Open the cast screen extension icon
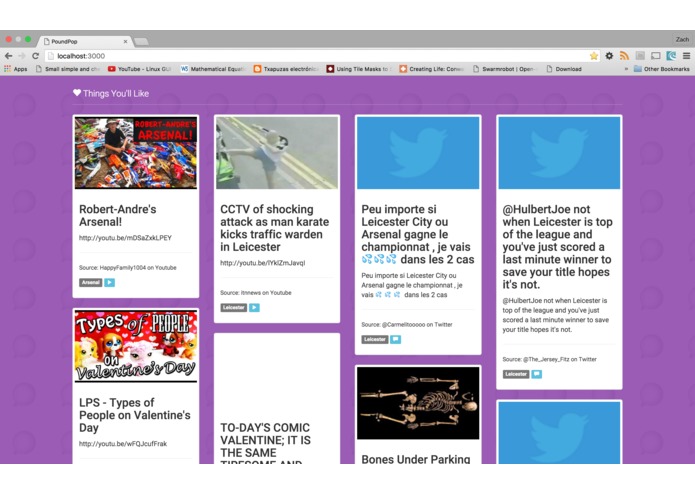The image size is (695, 494). coord(656,56)
